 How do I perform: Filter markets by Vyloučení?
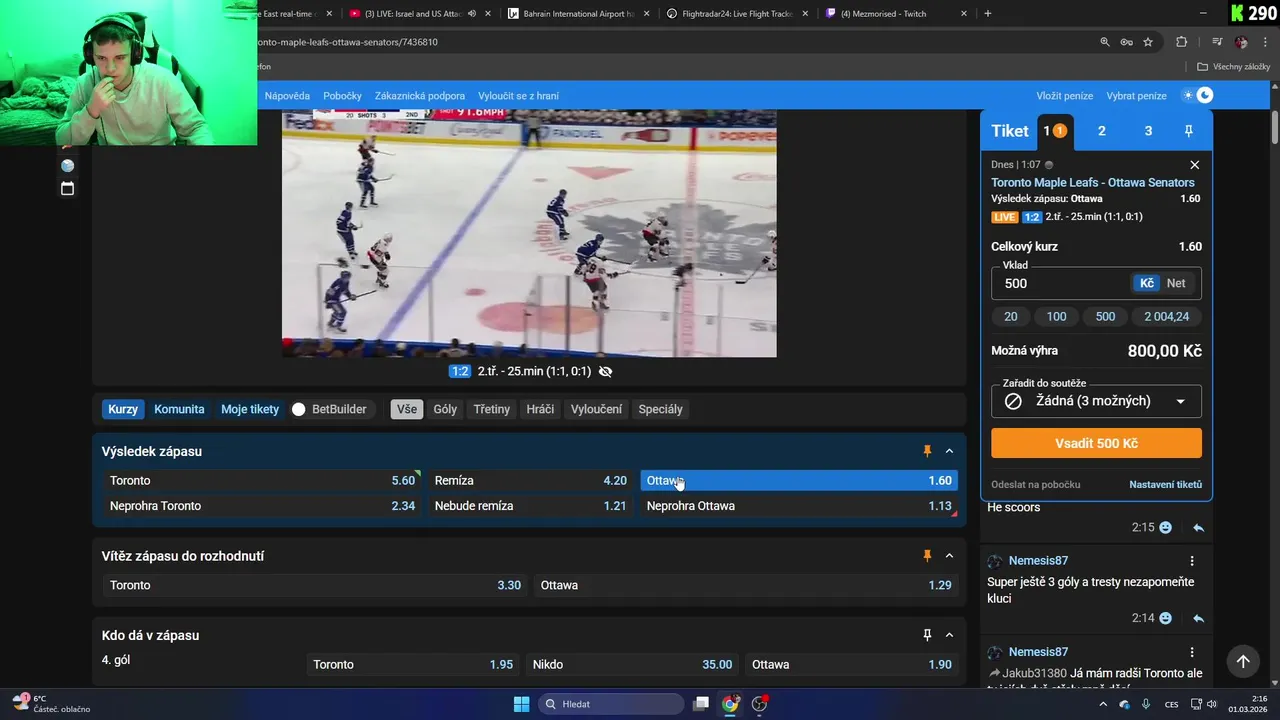pos(596,409)
